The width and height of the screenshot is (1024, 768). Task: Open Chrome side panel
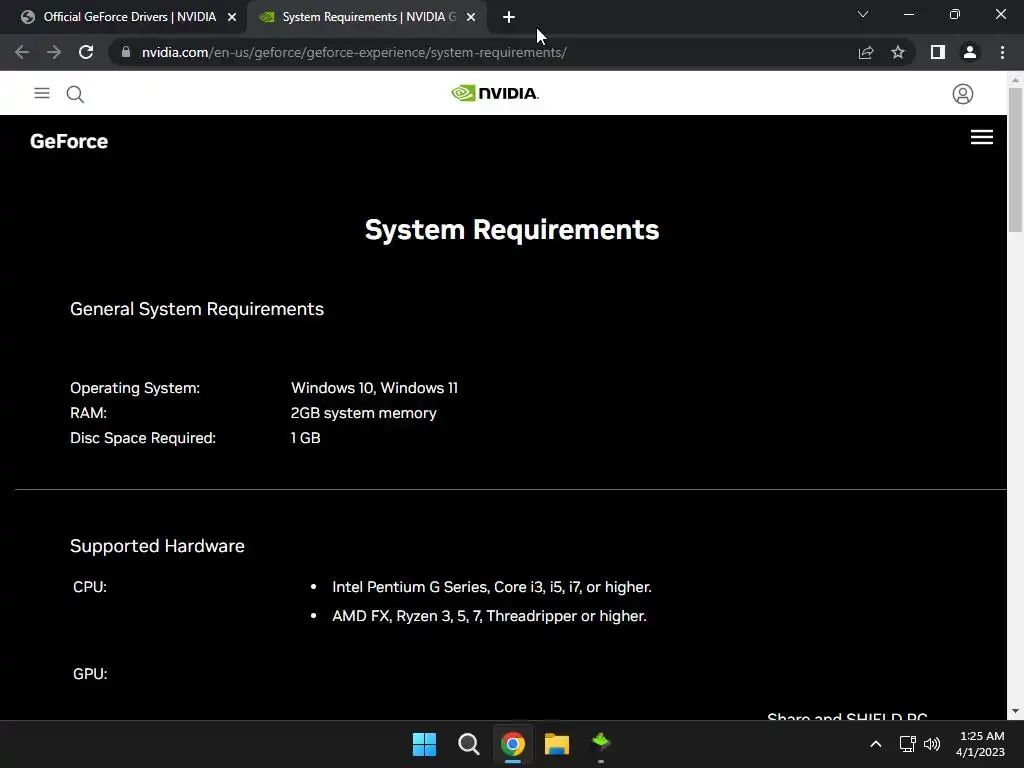[938, 52]
